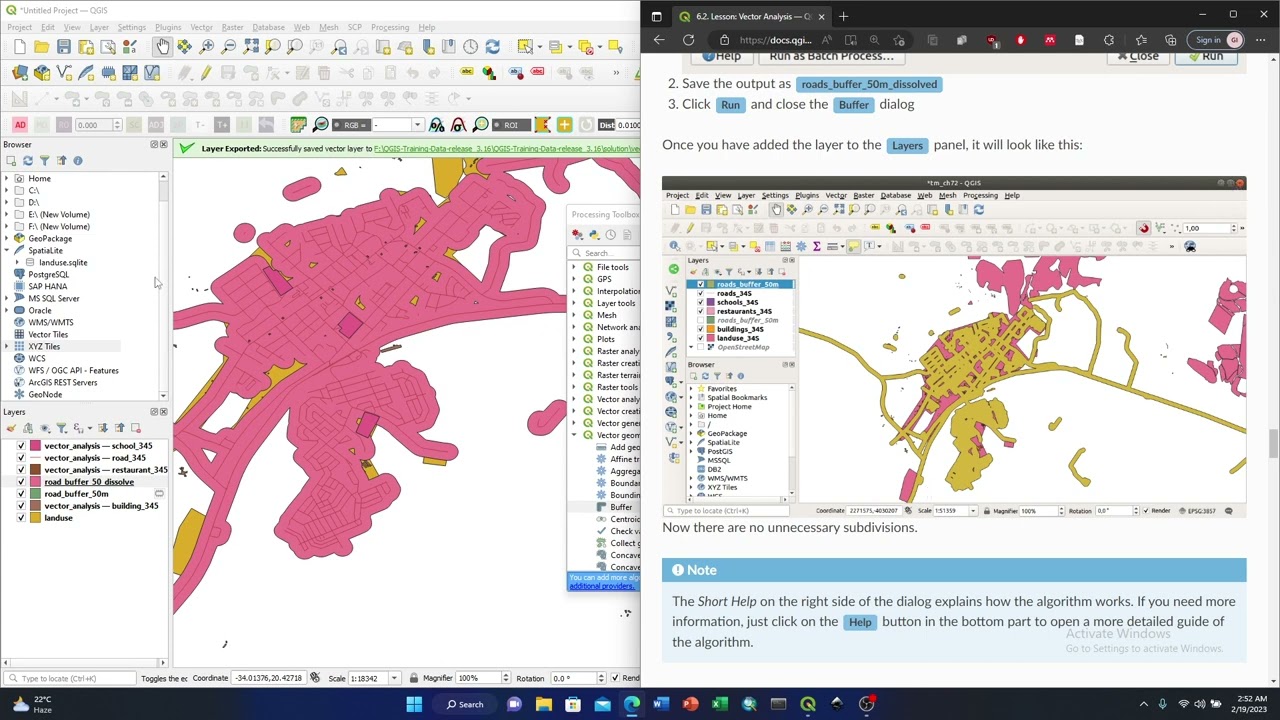Click the yellow 'abc' labeling icon
Viewport: 1280px width, 720px height.
(x=467, y=73)
